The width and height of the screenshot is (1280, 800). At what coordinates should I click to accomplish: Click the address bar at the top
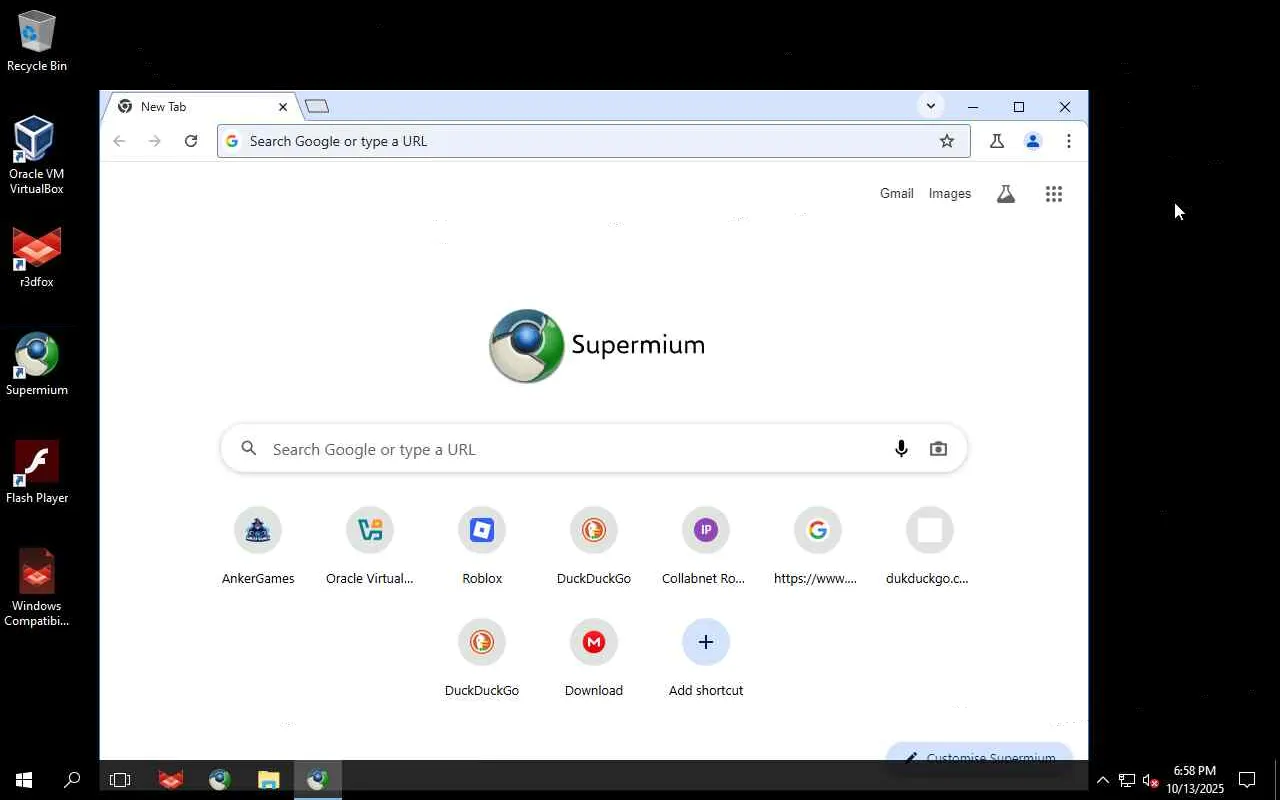[x=593, y=141]
